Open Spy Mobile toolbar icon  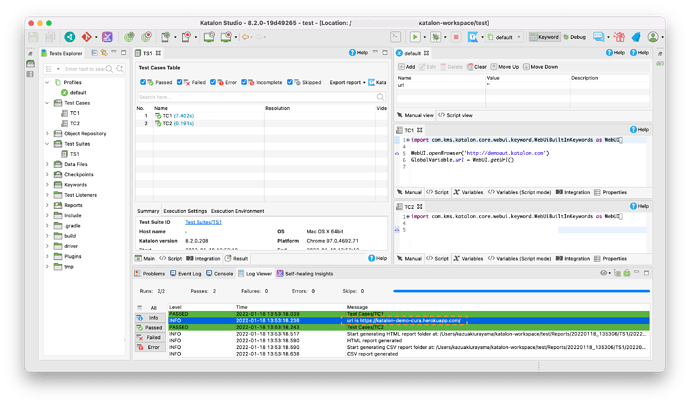click(x=165, y=37)
